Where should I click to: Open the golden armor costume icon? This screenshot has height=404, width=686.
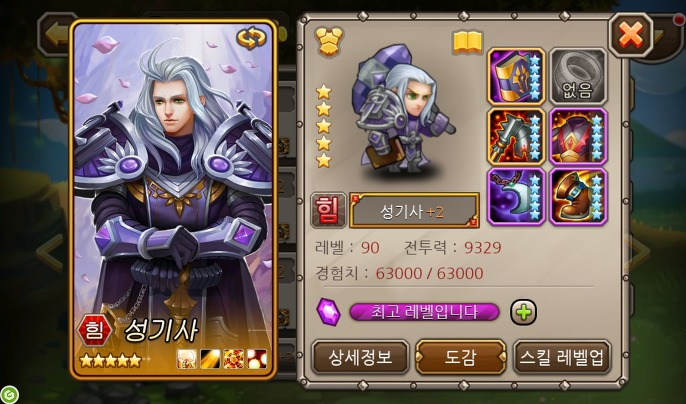[329, 42]
